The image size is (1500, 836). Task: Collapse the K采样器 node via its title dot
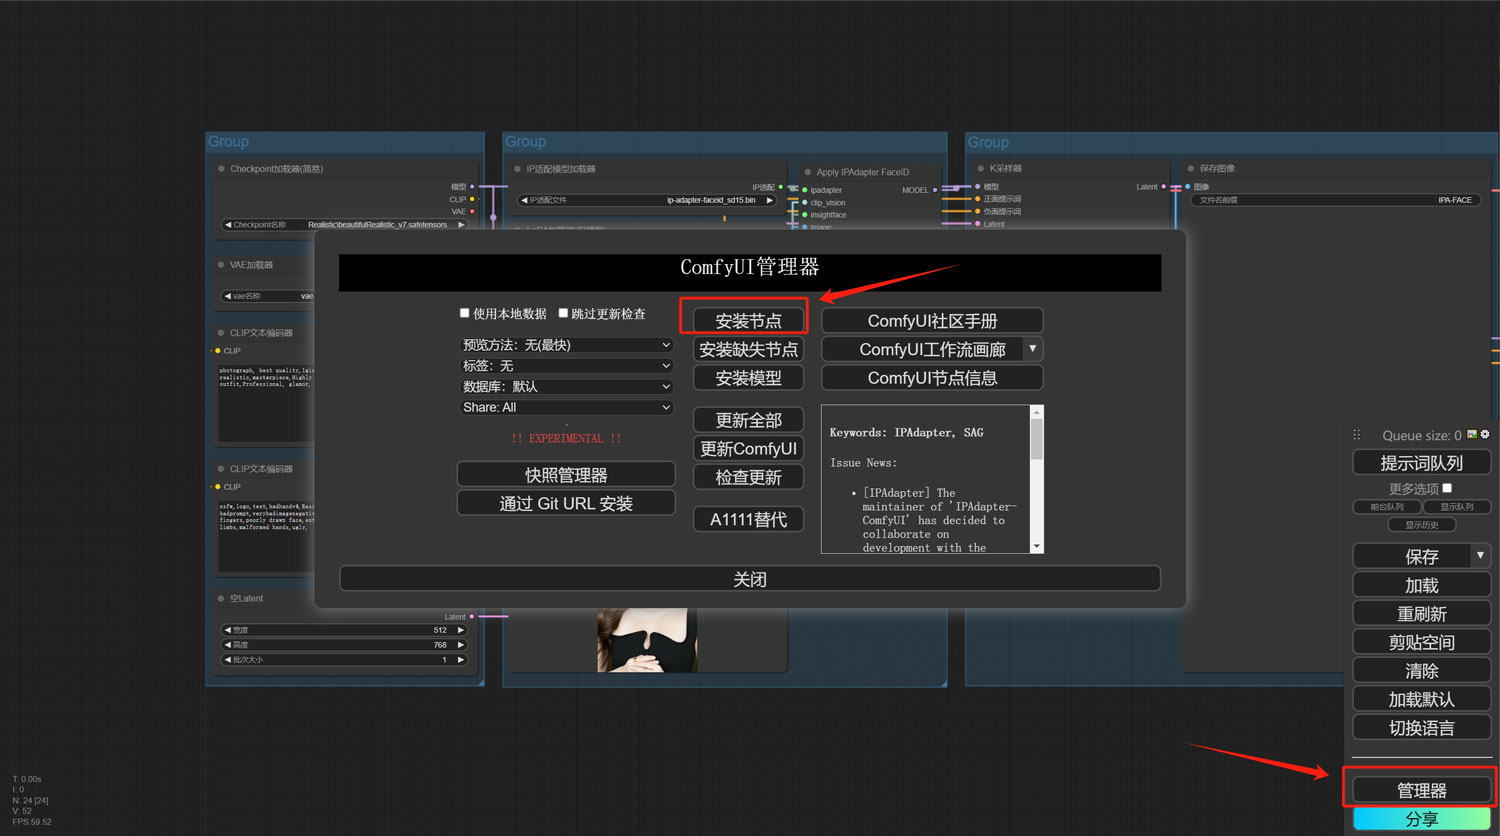(981, 168)
